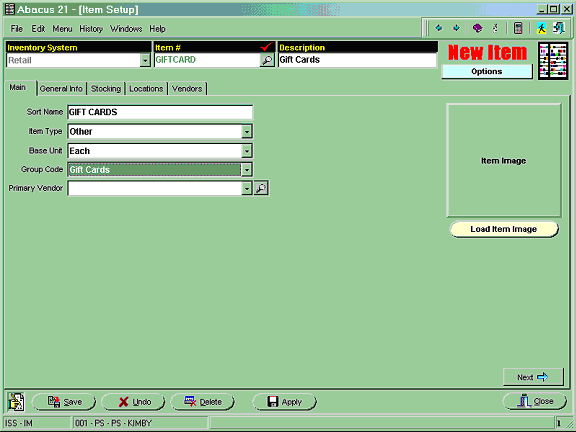Open the Inventory System dropdown
576x432 pixels.
point(145,60)
